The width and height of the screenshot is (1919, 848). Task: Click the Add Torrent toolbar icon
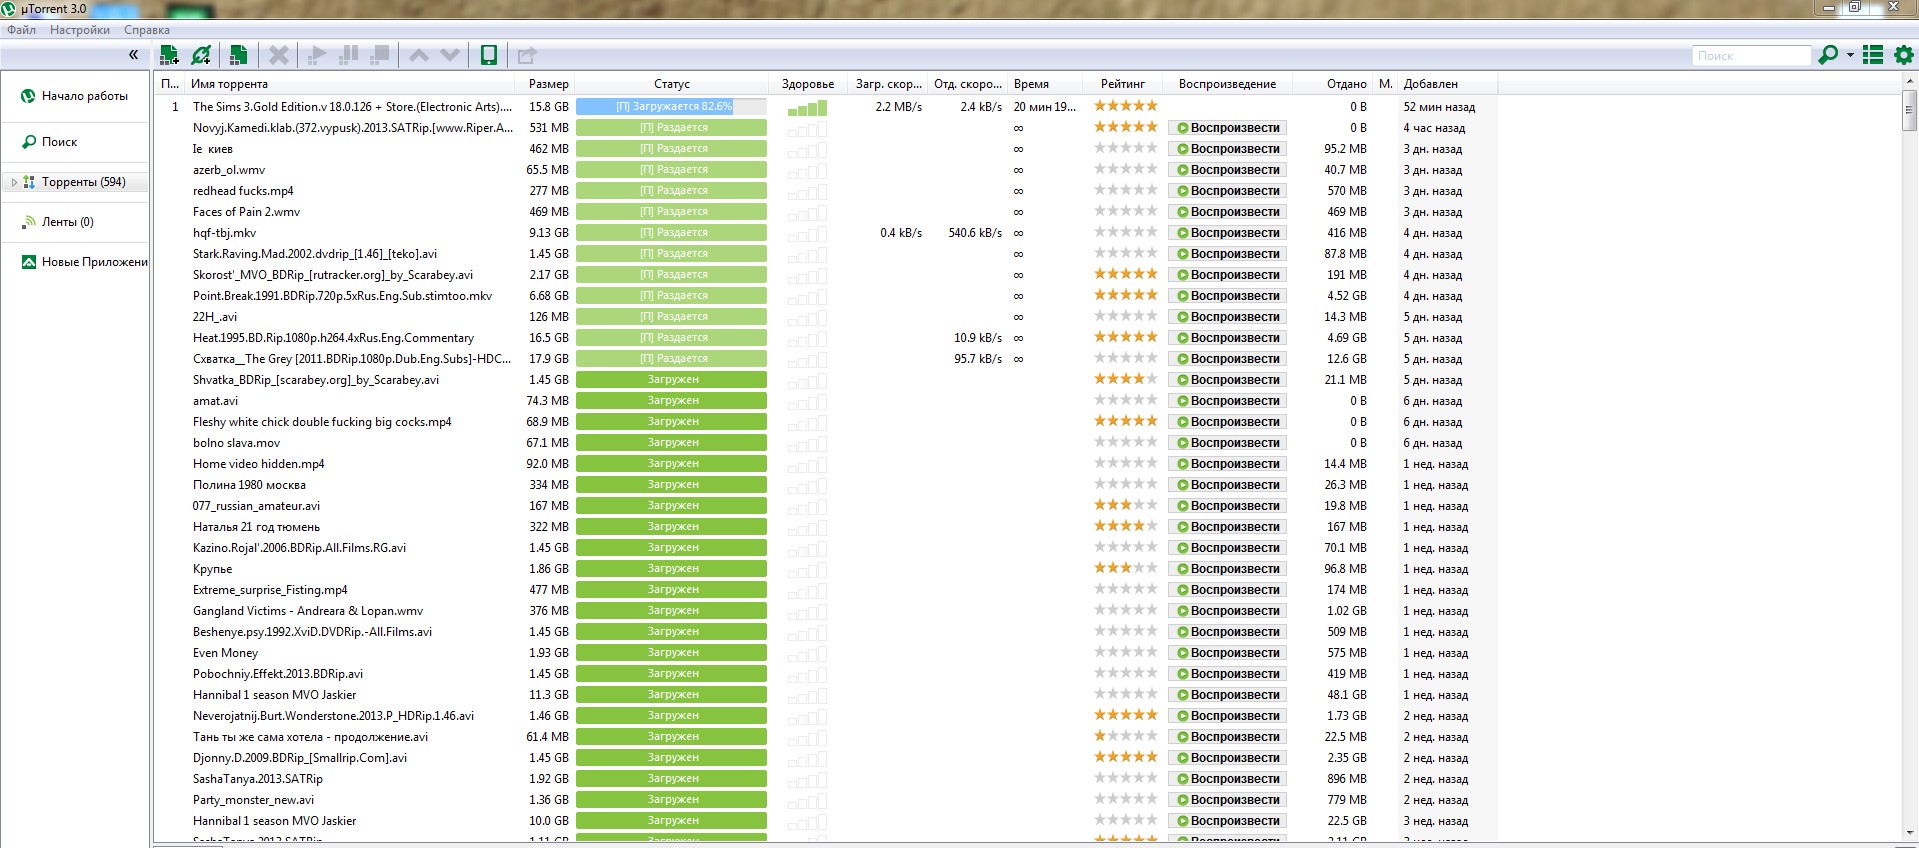pyautogui.click(x=170, y=55)
